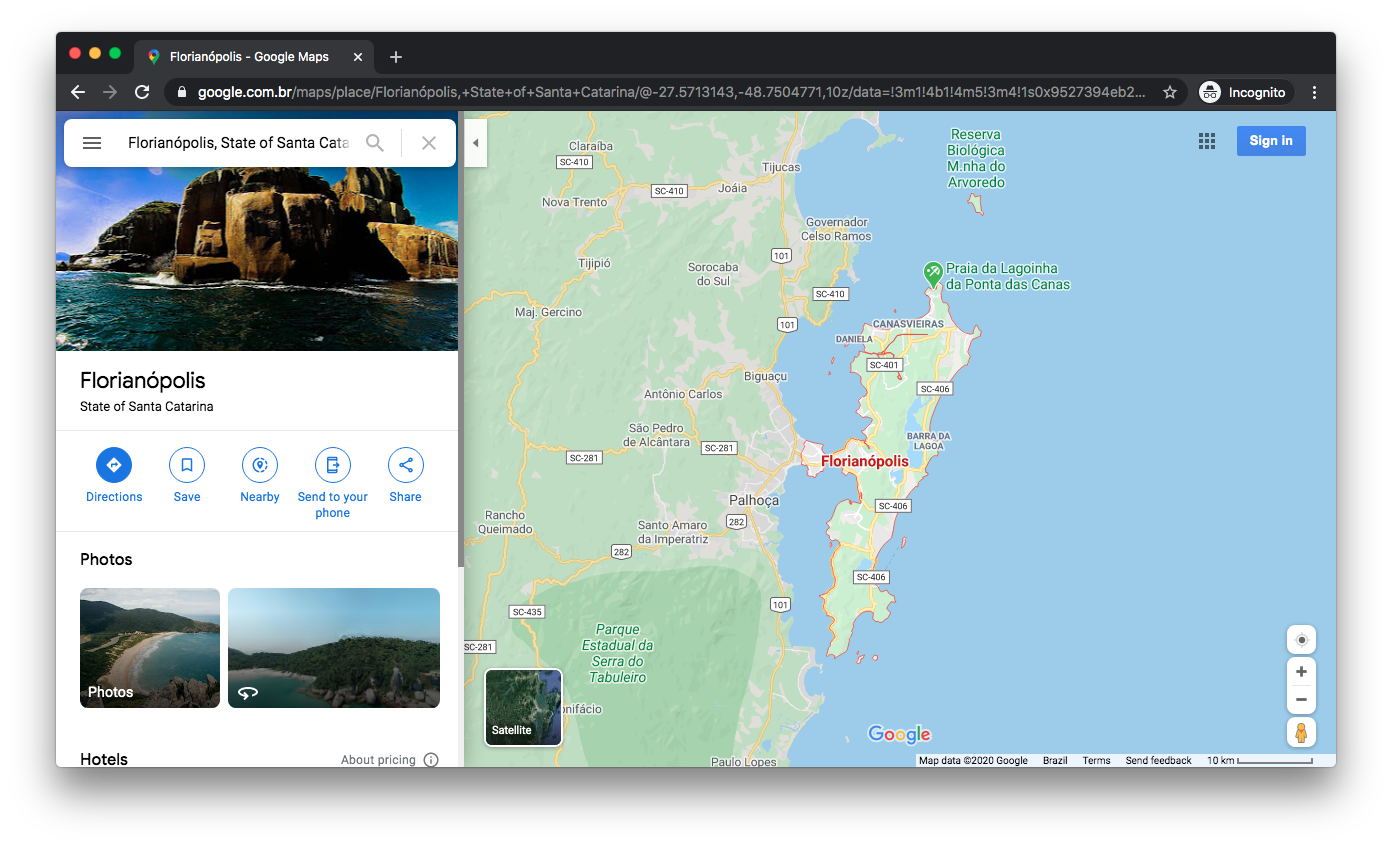Click the Canasvieiras label
Viewport: 1392px width, 847px height.
[908, 324]
